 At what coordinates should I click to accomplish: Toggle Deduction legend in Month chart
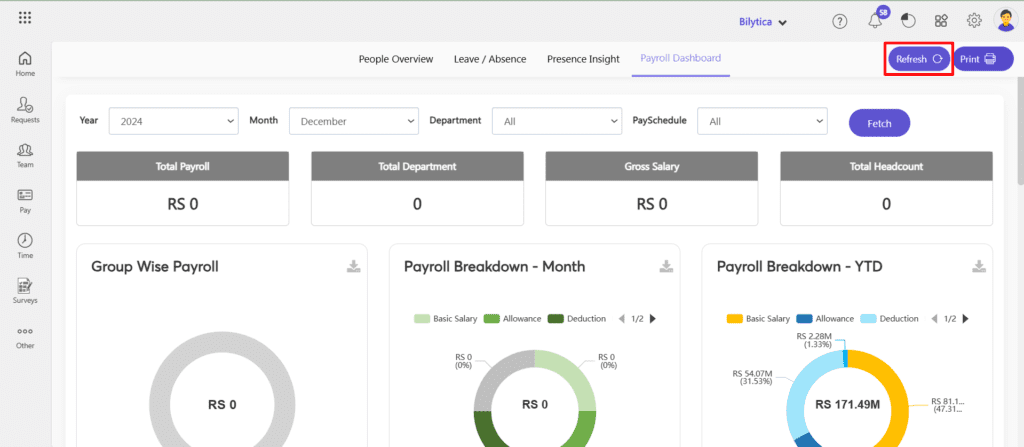[577, 319]
